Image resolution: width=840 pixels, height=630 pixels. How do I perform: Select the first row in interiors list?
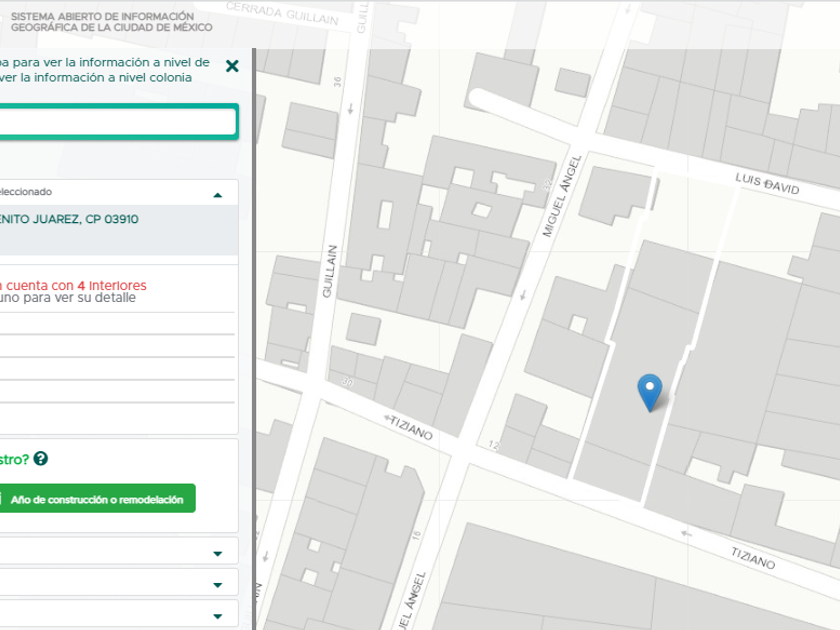click(116, 323)
